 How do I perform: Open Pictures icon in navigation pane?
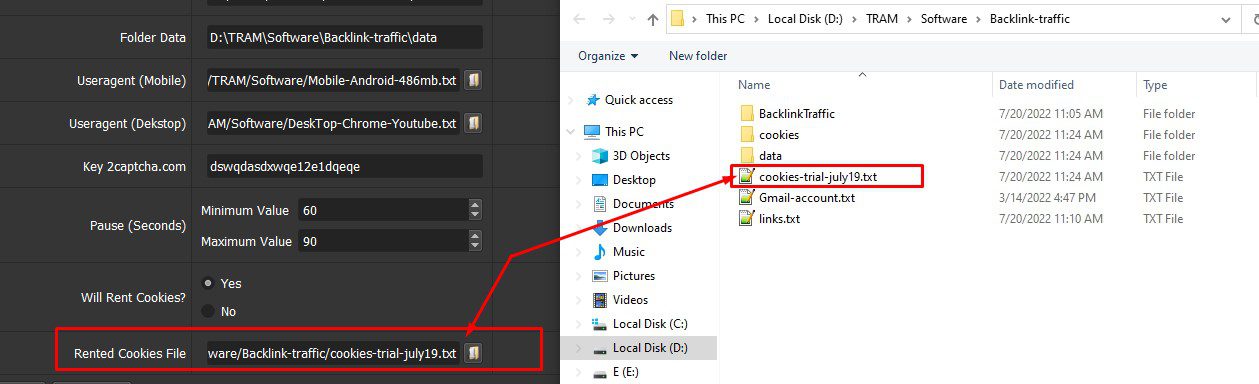click(x=600, y=276)
